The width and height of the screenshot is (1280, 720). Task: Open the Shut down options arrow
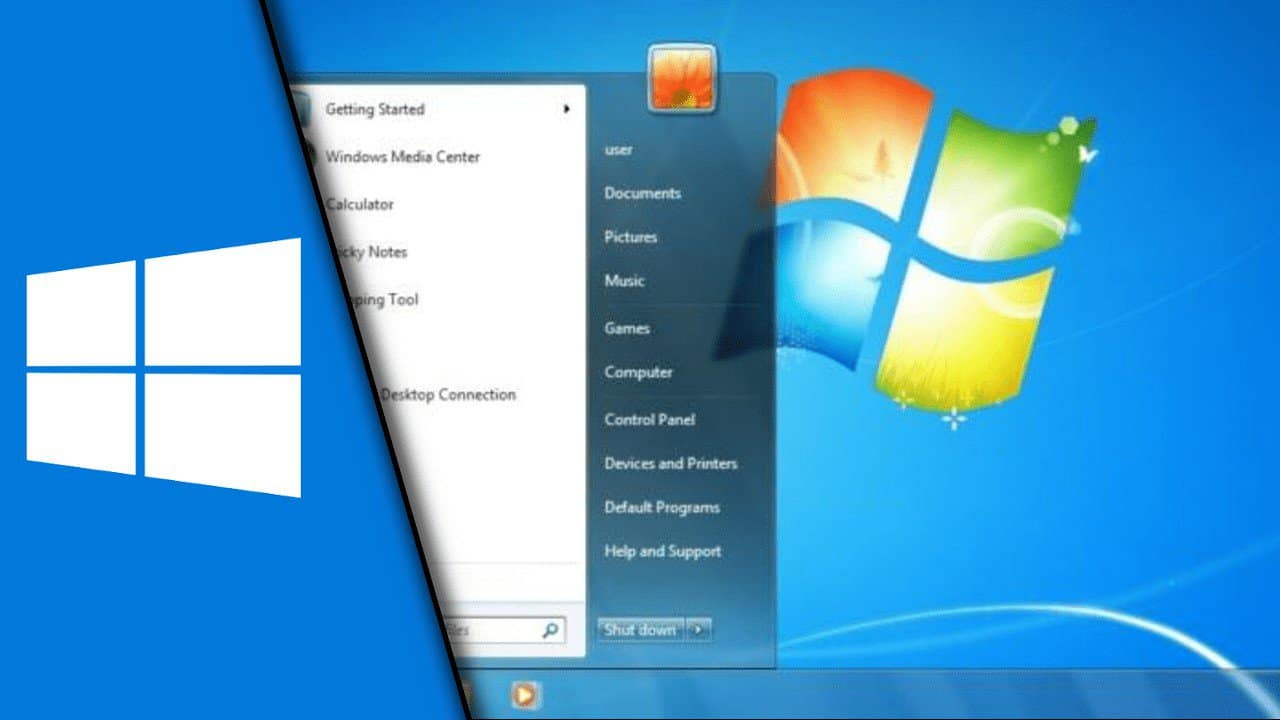[x=700, y=630]
